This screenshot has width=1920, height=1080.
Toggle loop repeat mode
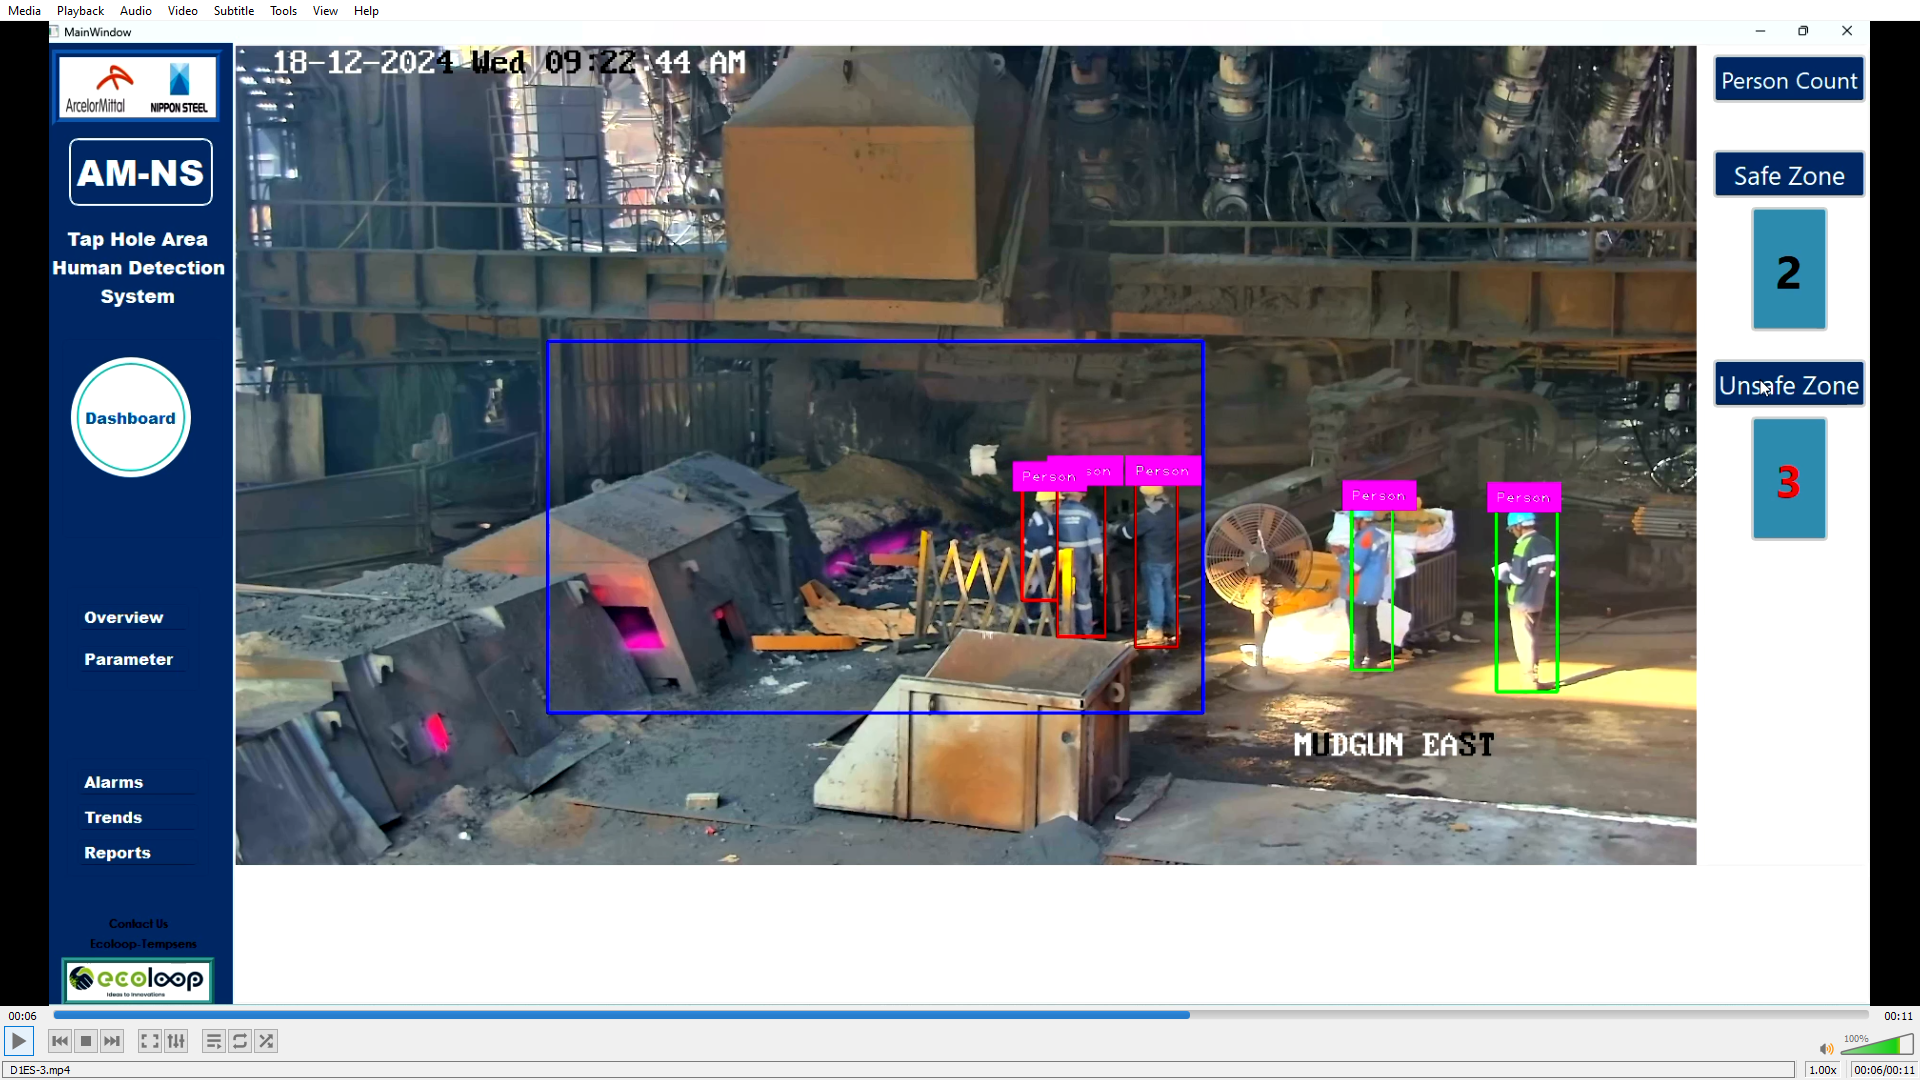click(240, 1041)
